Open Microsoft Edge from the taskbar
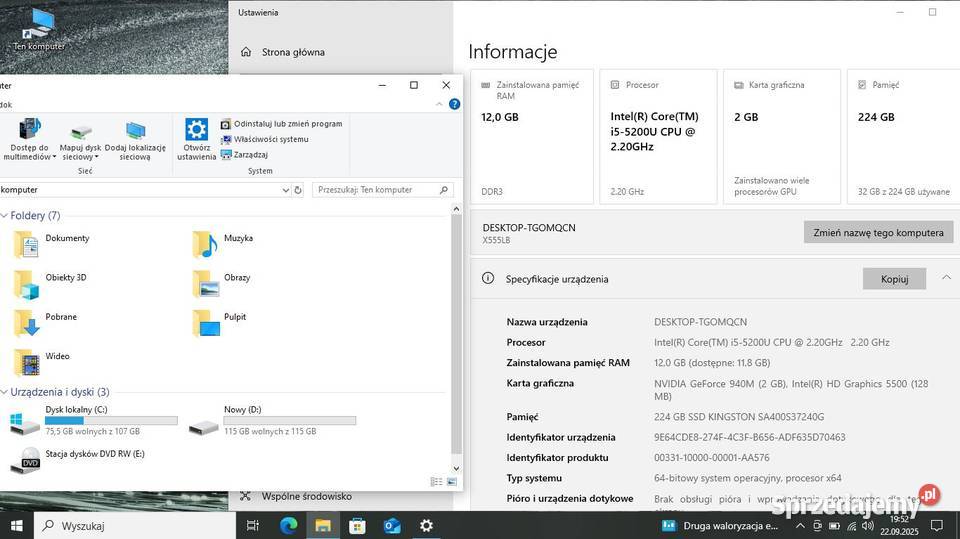Screen dimensions: 960x539 click(288, 525)
